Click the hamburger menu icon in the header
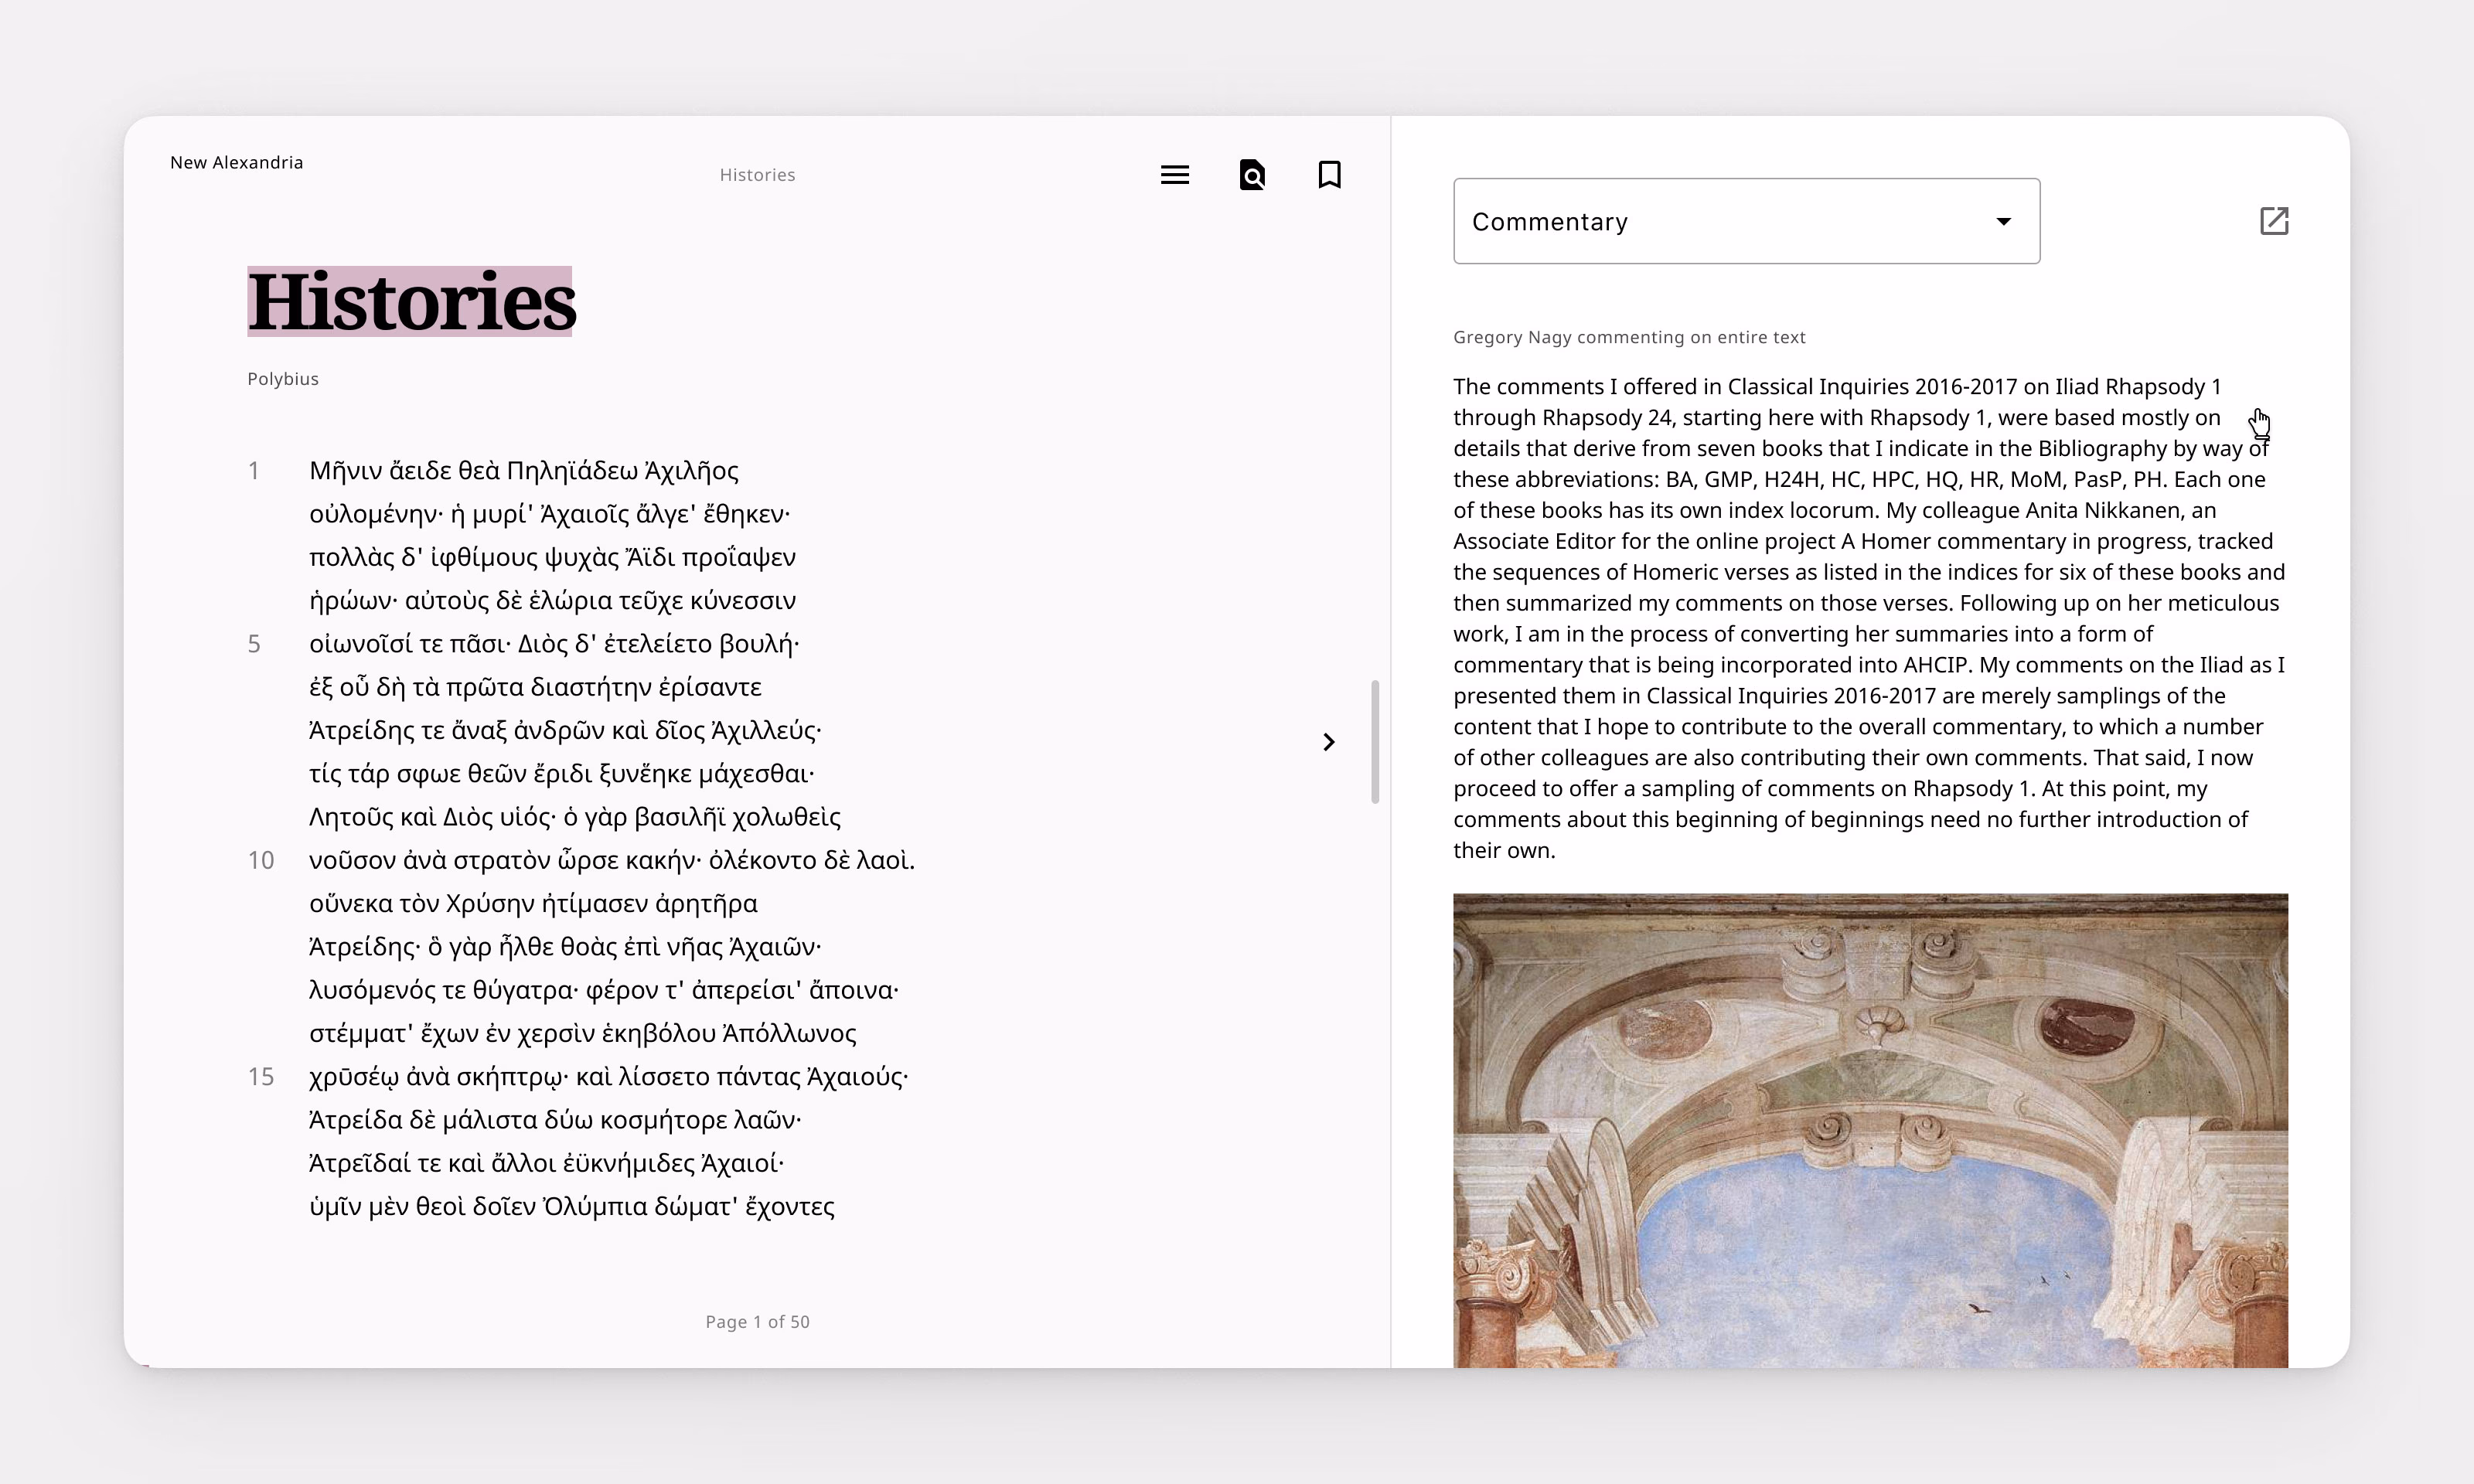This screenshot has width=2474, height=1484. [1174, 174]
